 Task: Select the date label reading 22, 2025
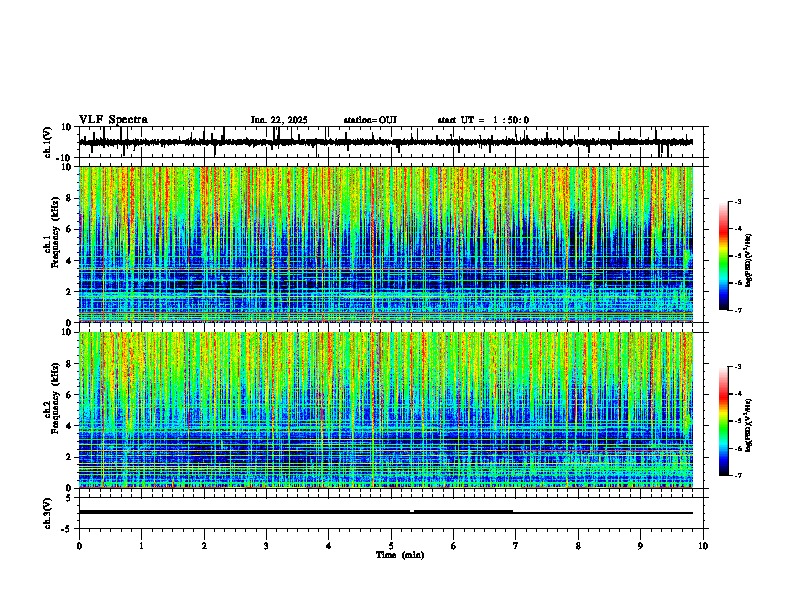[x=288, y=120]
